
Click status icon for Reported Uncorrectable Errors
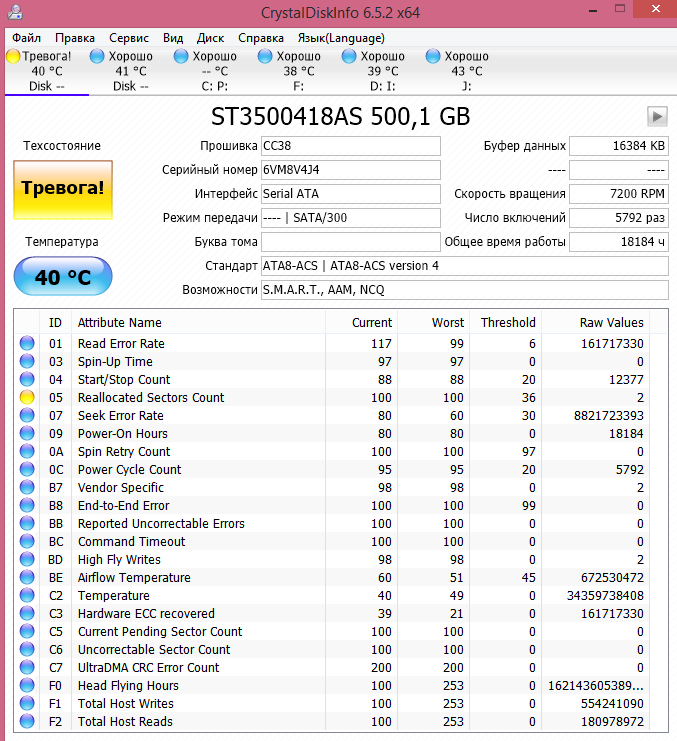(27, 523)
